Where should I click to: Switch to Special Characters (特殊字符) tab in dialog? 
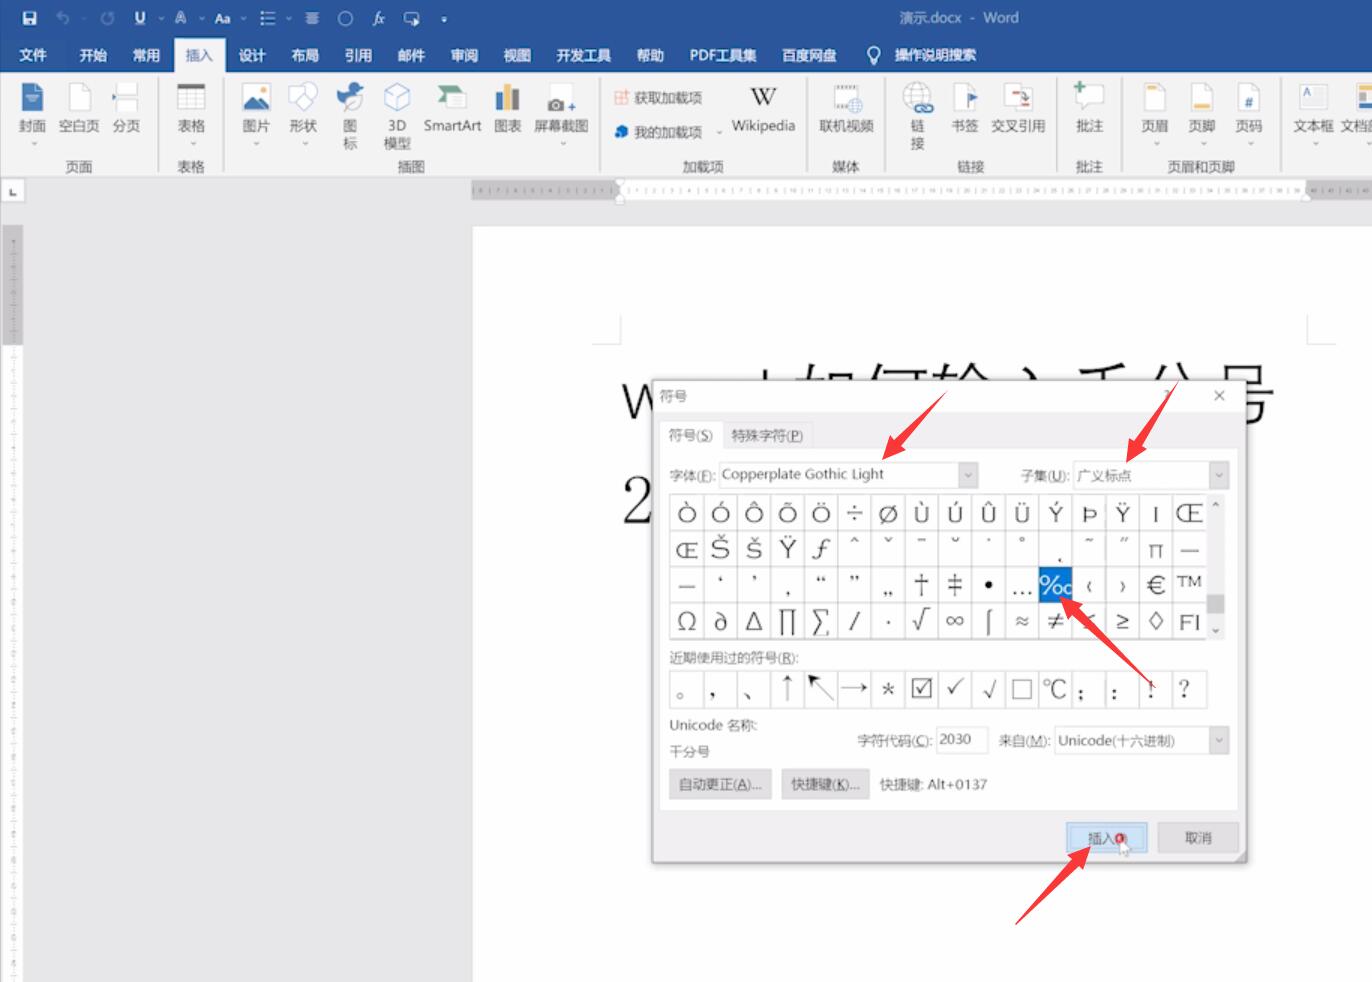pyautogui.click(x=767, y=435)
